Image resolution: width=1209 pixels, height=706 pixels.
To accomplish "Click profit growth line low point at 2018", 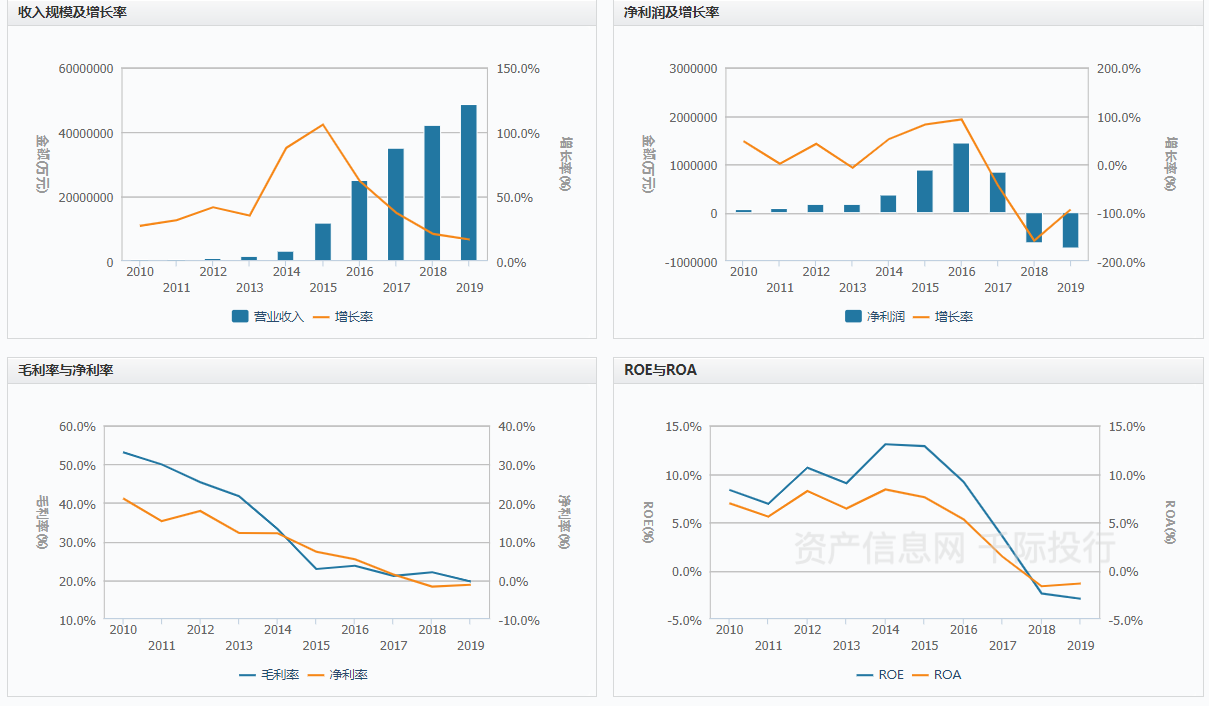I will coord(1034,241).
